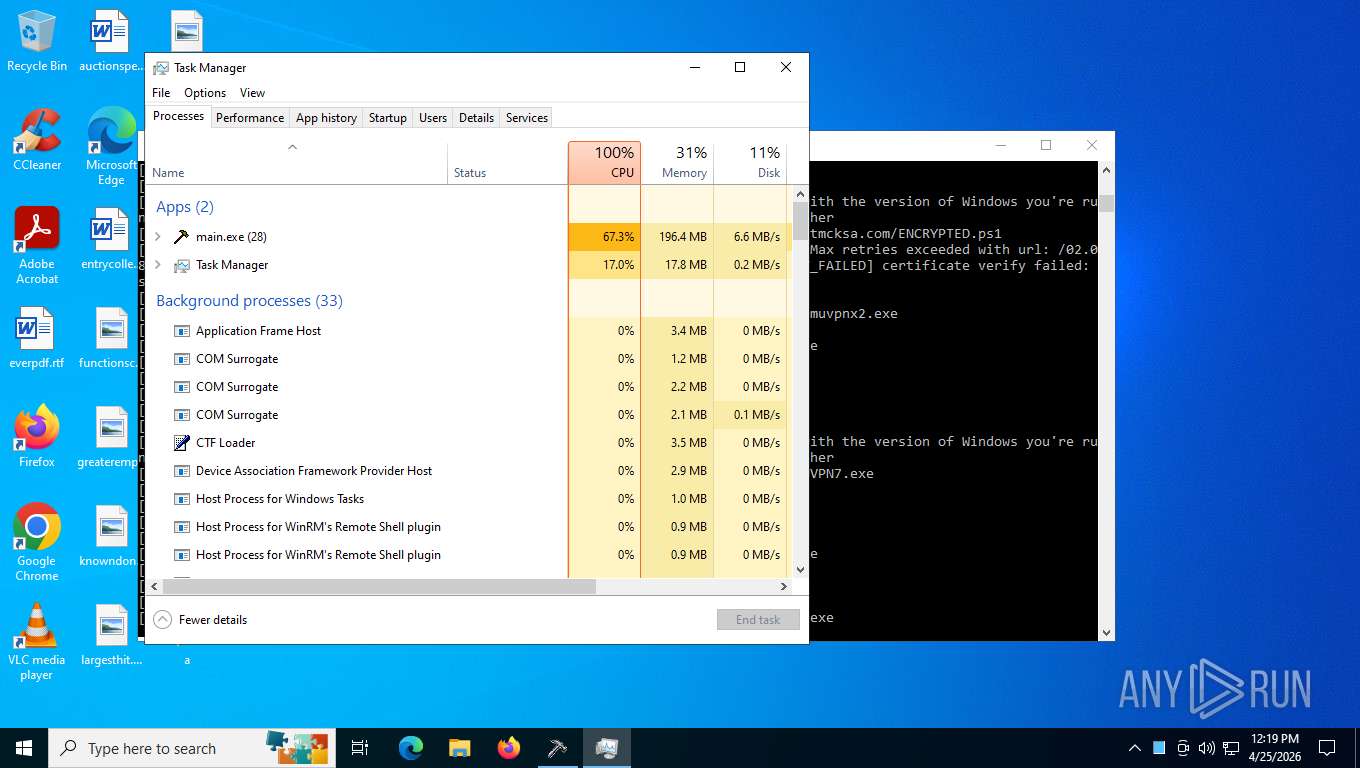
Task: Open the Options menu in Task Manager
Action: [205, 93]
